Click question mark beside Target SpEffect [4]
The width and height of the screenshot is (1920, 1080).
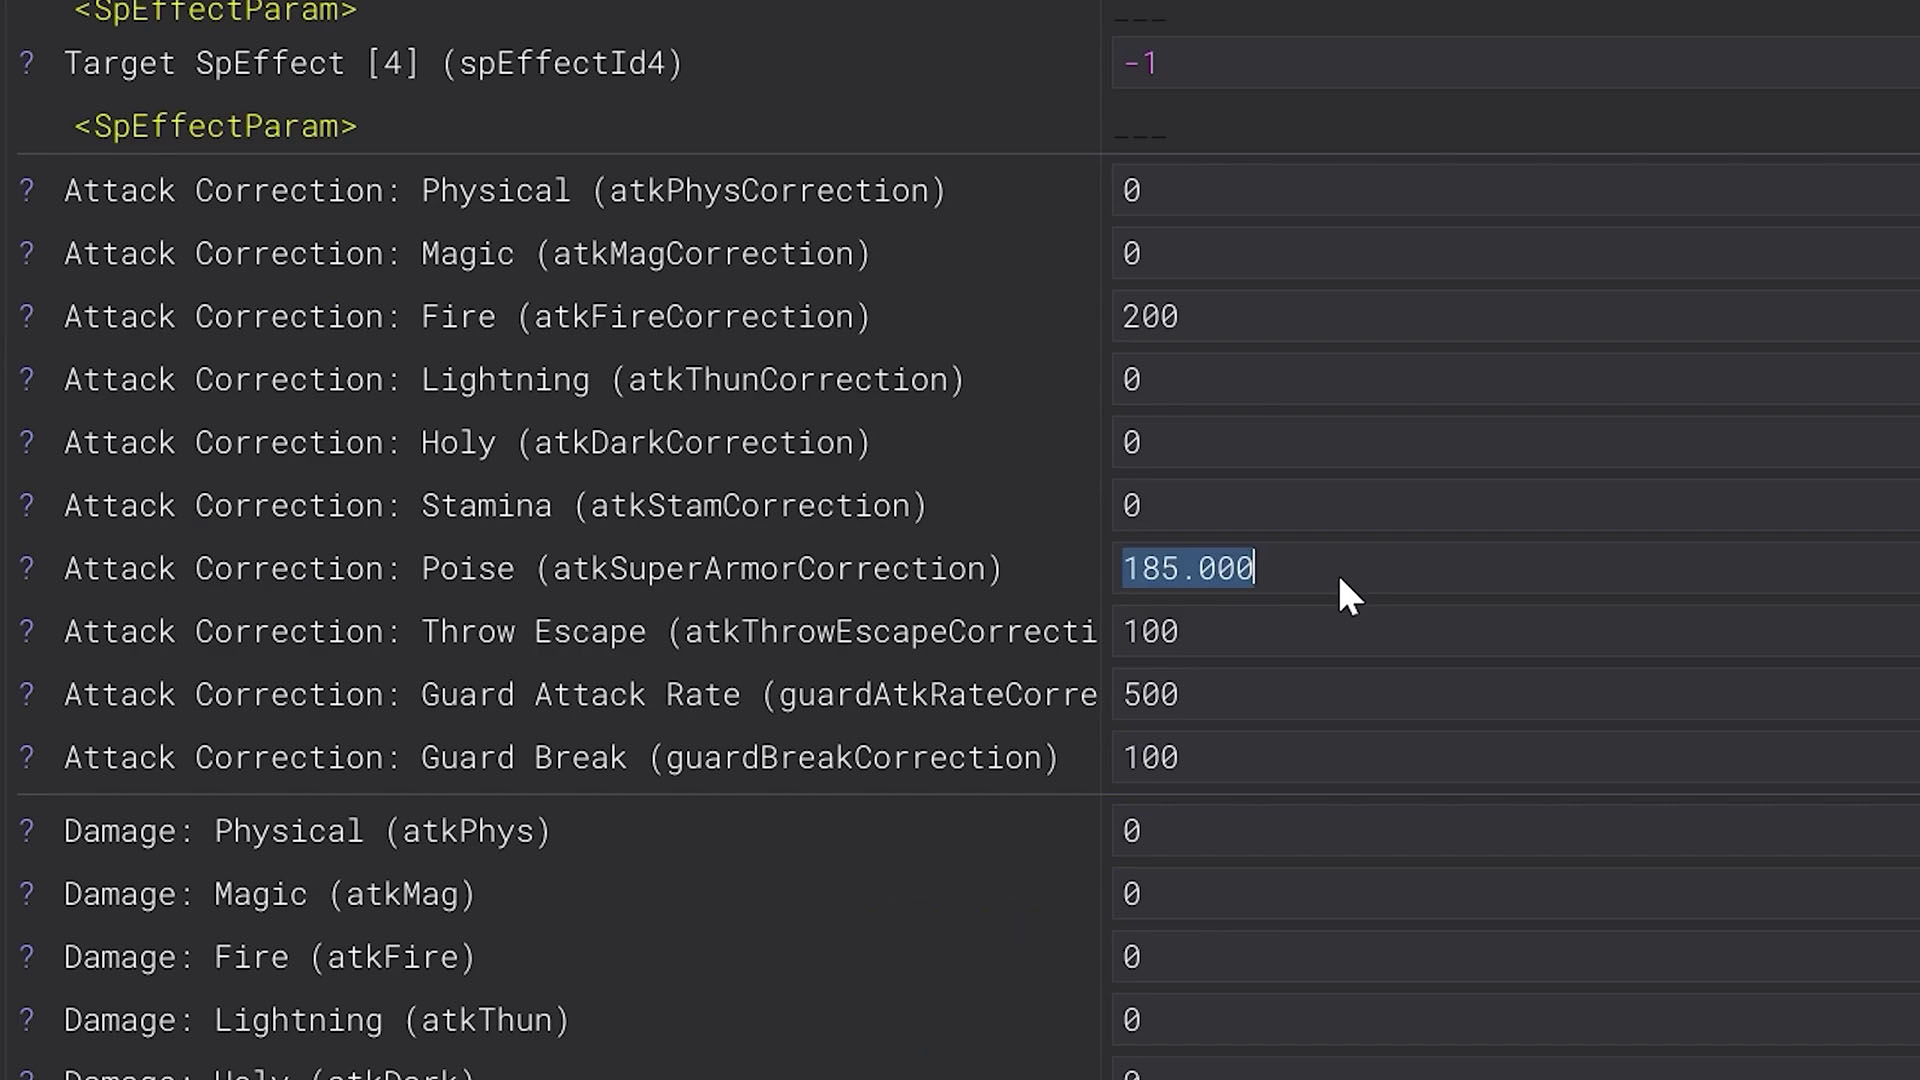[27, 63]
